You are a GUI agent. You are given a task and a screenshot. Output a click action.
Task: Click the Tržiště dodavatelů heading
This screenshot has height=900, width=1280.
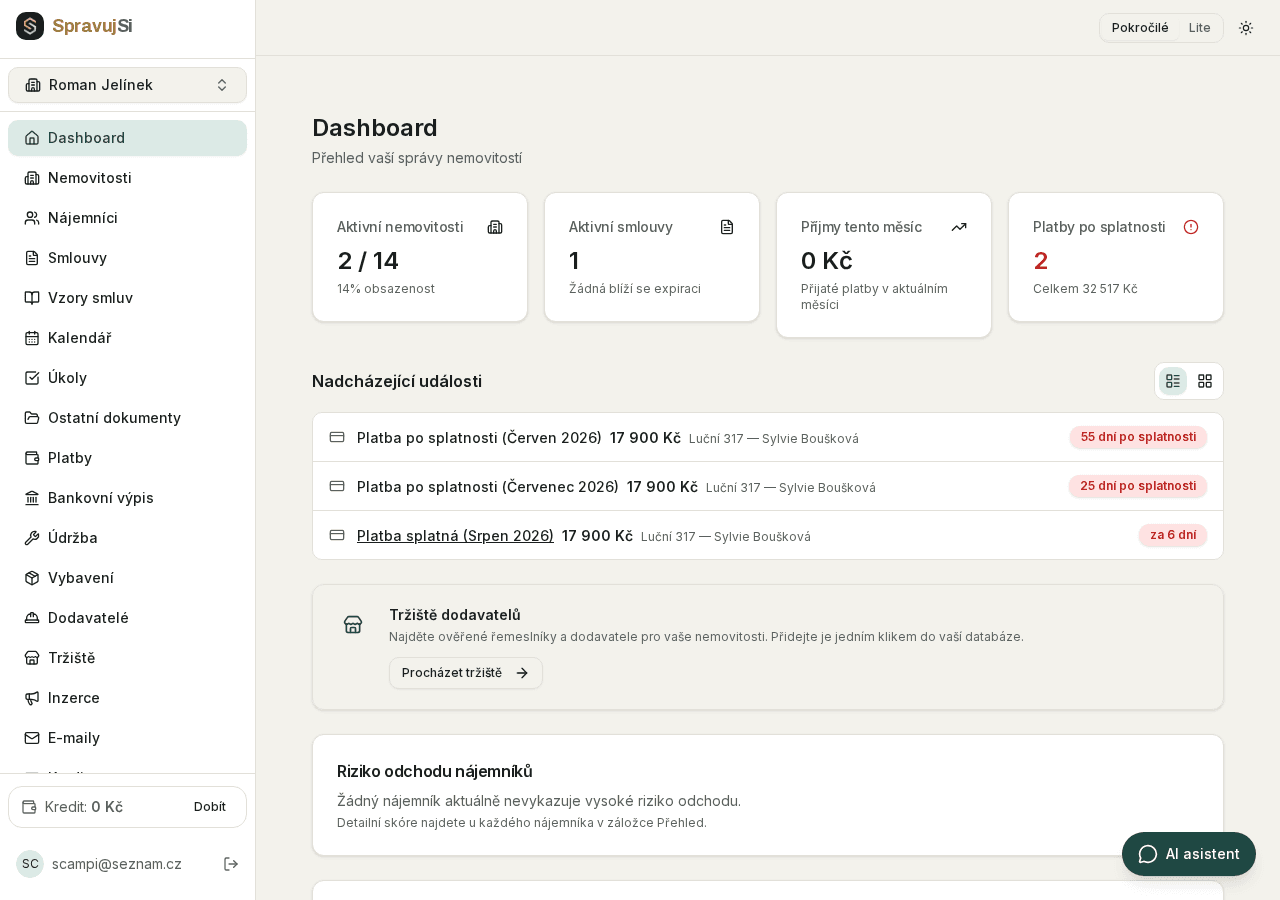click(455, 615)
